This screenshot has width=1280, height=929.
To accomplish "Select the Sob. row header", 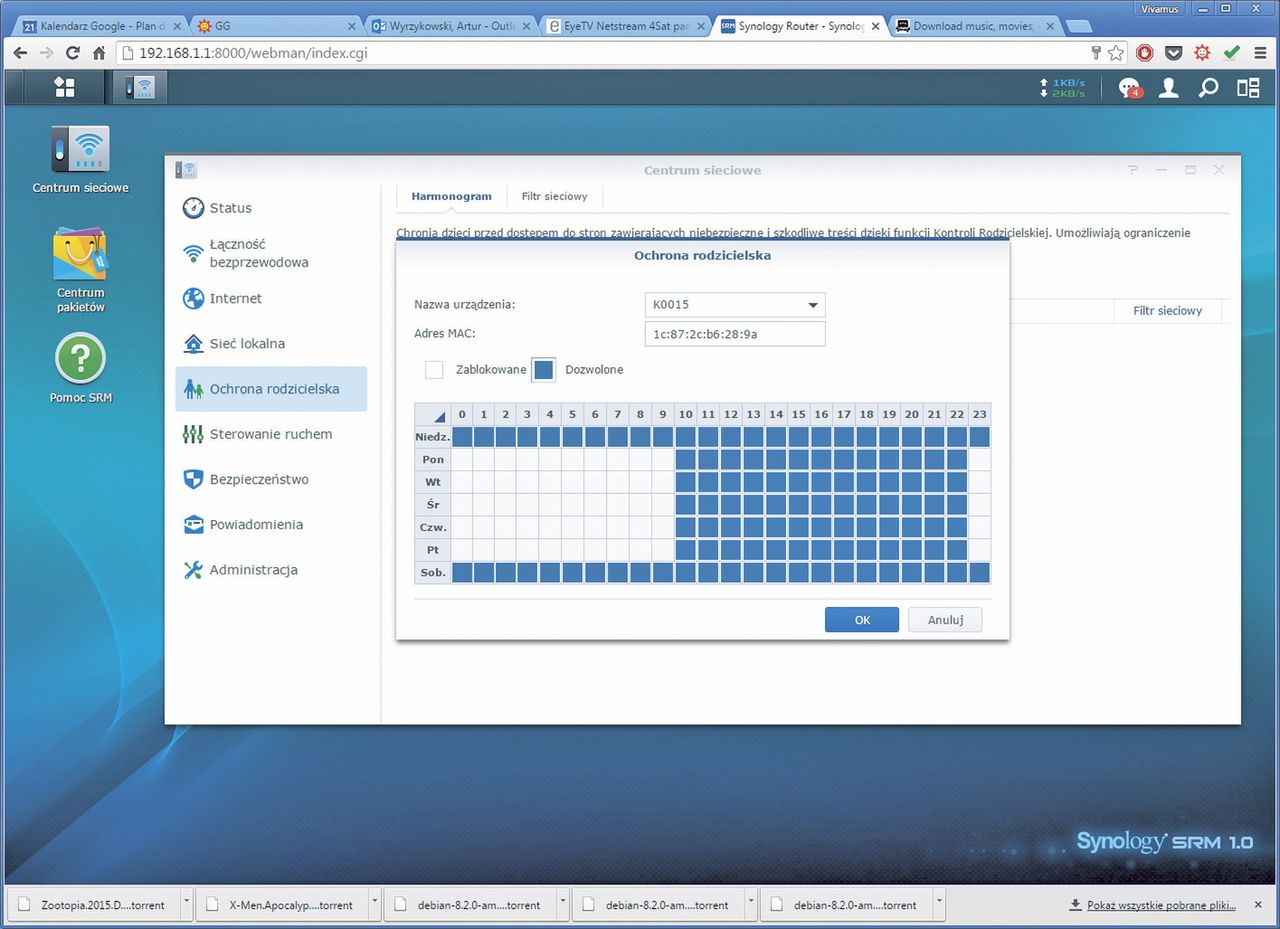I will click(x=433, y=572).
